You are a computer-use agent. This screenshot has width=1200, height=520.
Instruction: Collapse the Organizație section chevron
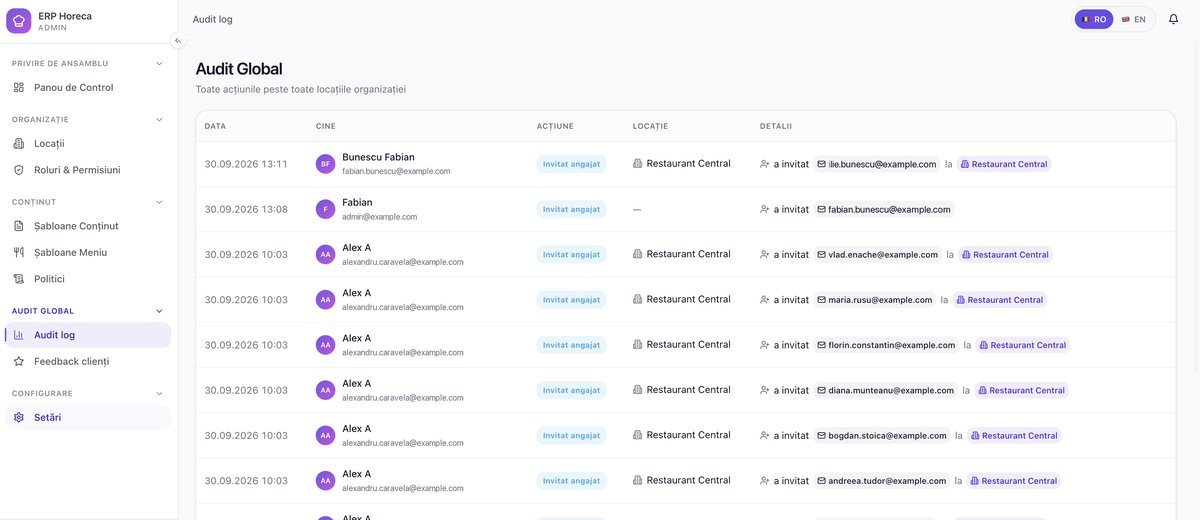[x=160, y=119]
